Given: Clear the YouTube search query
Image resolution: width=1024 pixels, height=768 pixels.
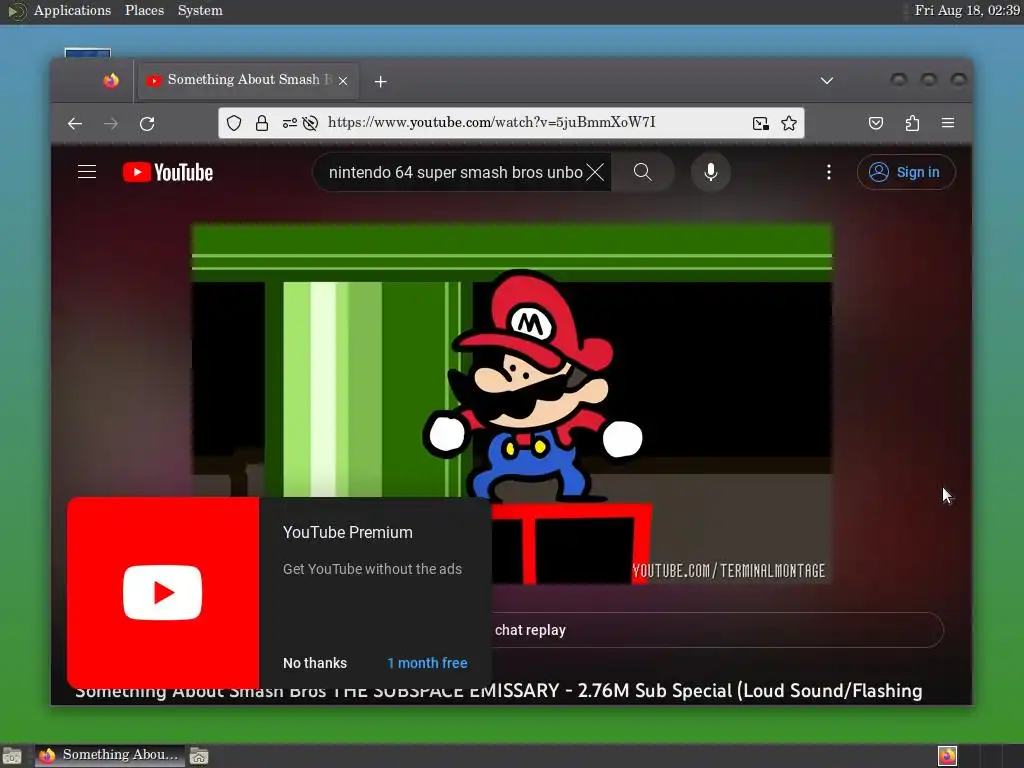Looking at the screenshot, I should click(595, 172).
